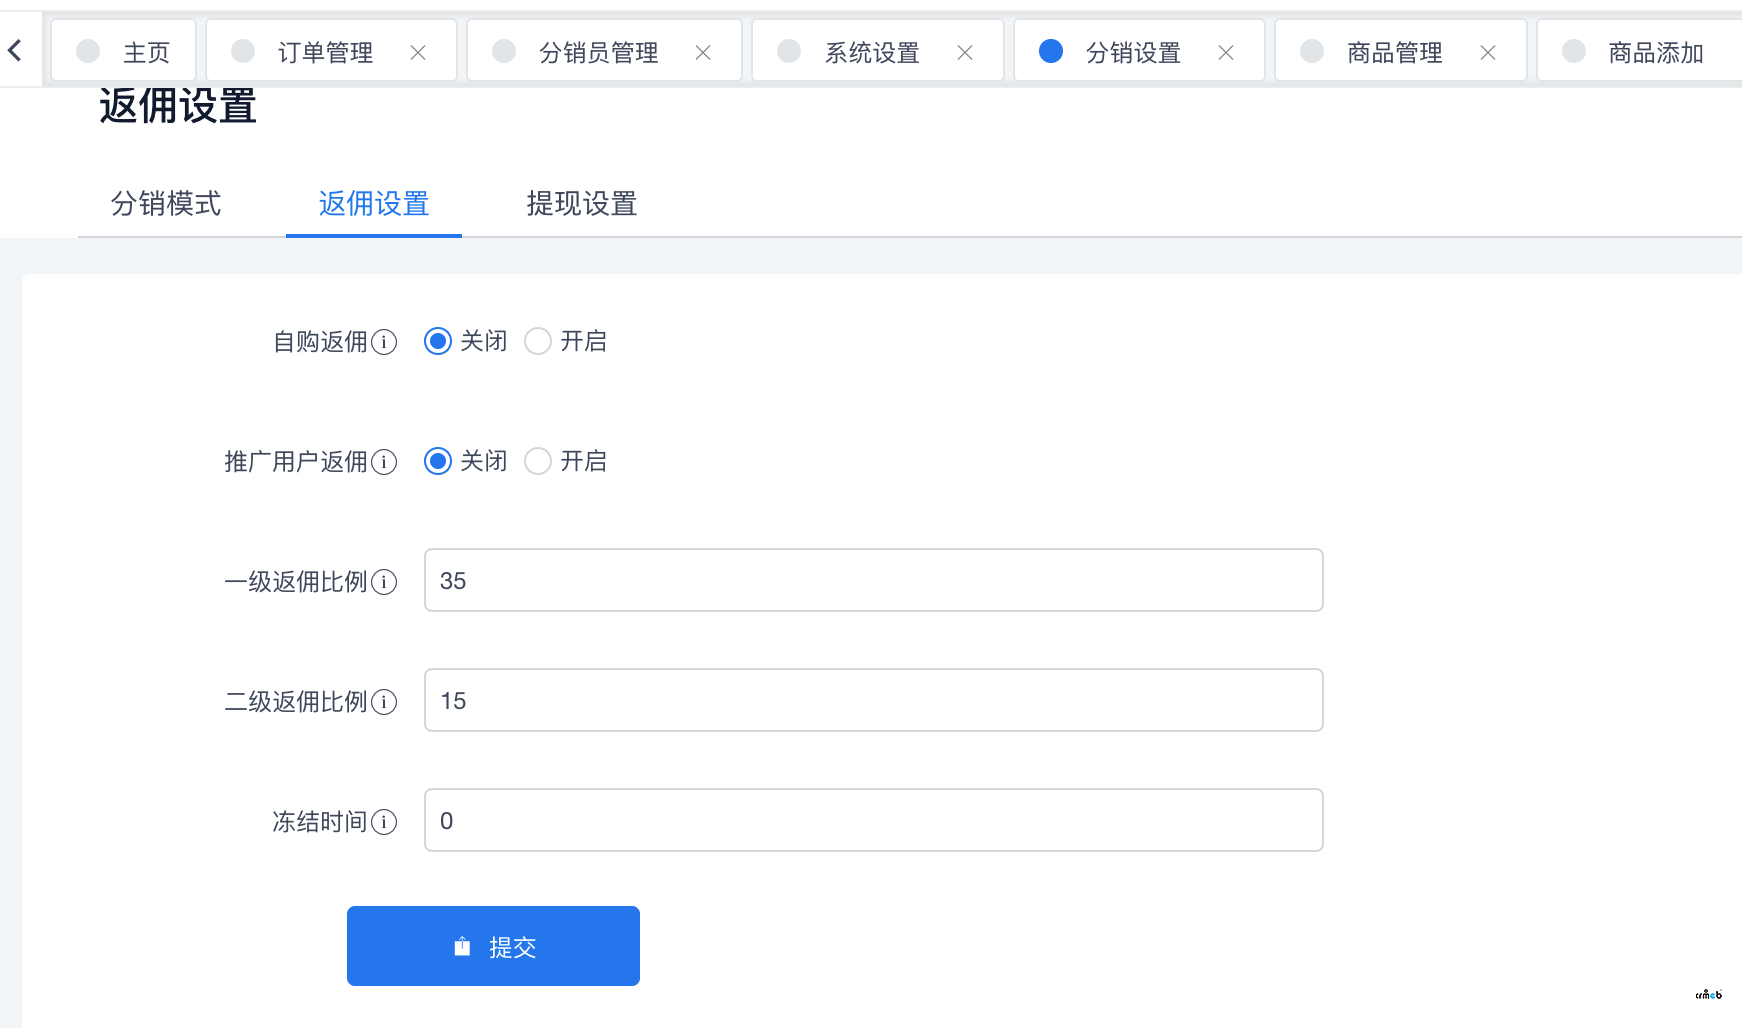The width and height of the screenshot is (1742, 1028).
Task: Set 推广用户返佣 to 开启
Action: (538, 461)
